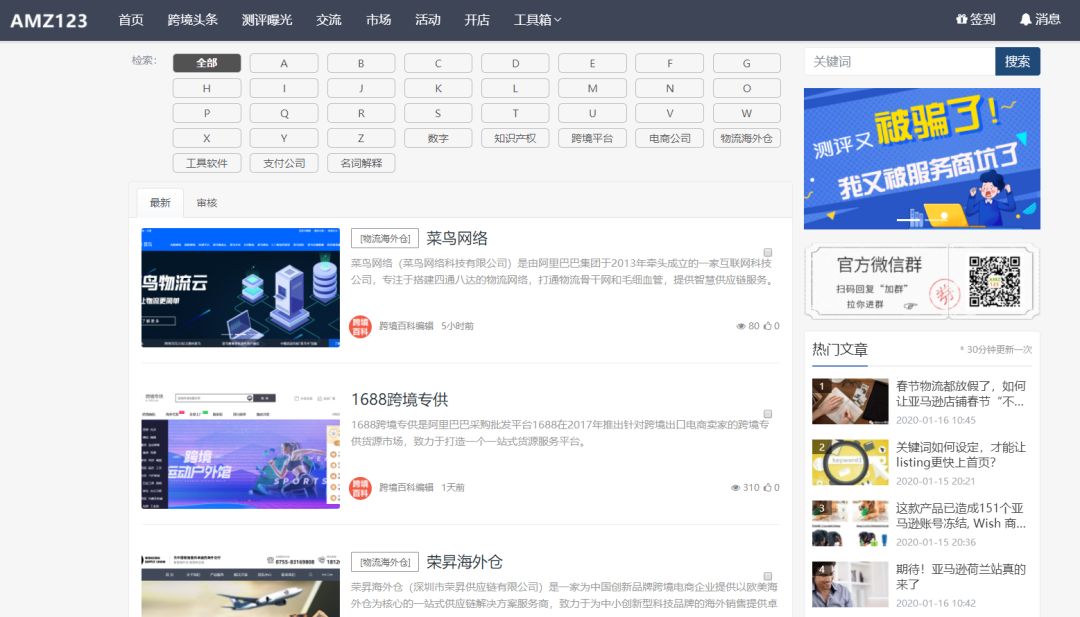Filter entries by letter M
The height and width of the screenshot is (617, 1080).
(x=592, y=88)
